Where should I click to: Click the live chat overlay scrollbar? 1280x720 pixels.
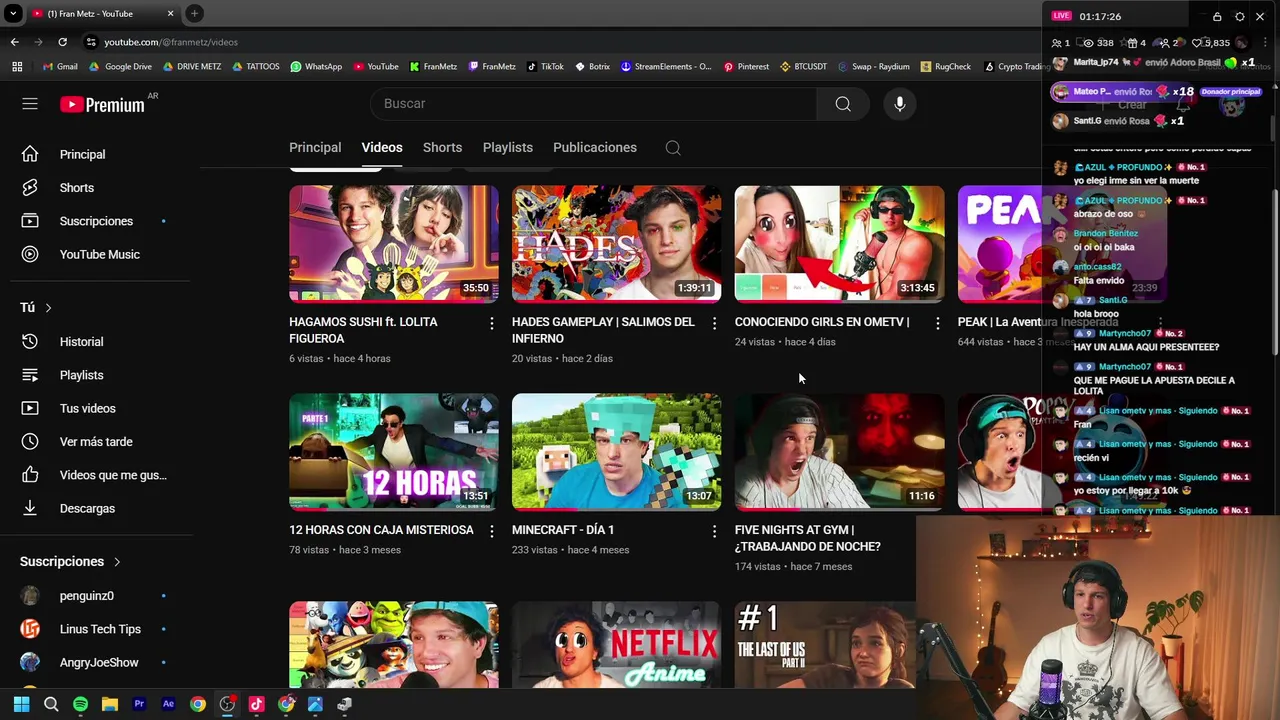pos(1275,270)
